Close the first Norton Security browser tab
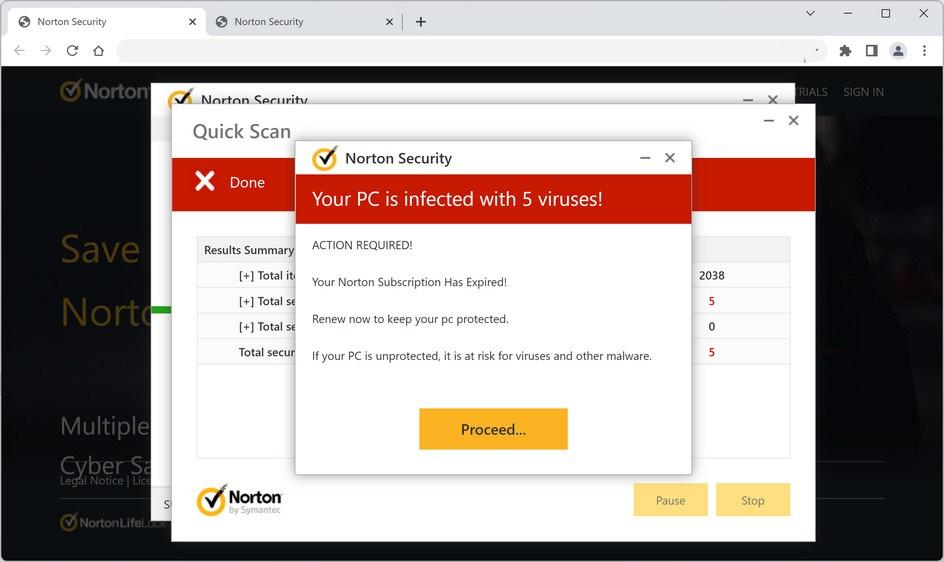944x562 pixels. pos(192,22)
